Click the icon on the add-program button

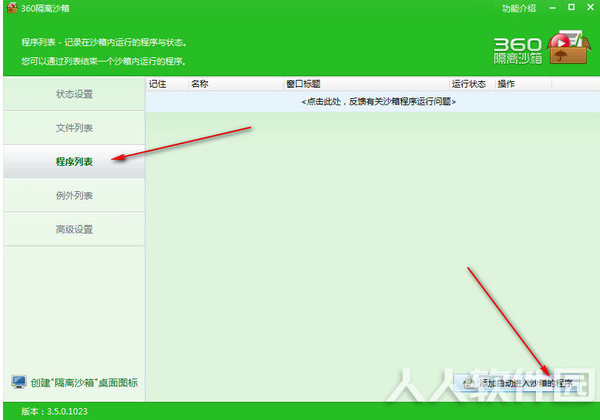(468, 383)
